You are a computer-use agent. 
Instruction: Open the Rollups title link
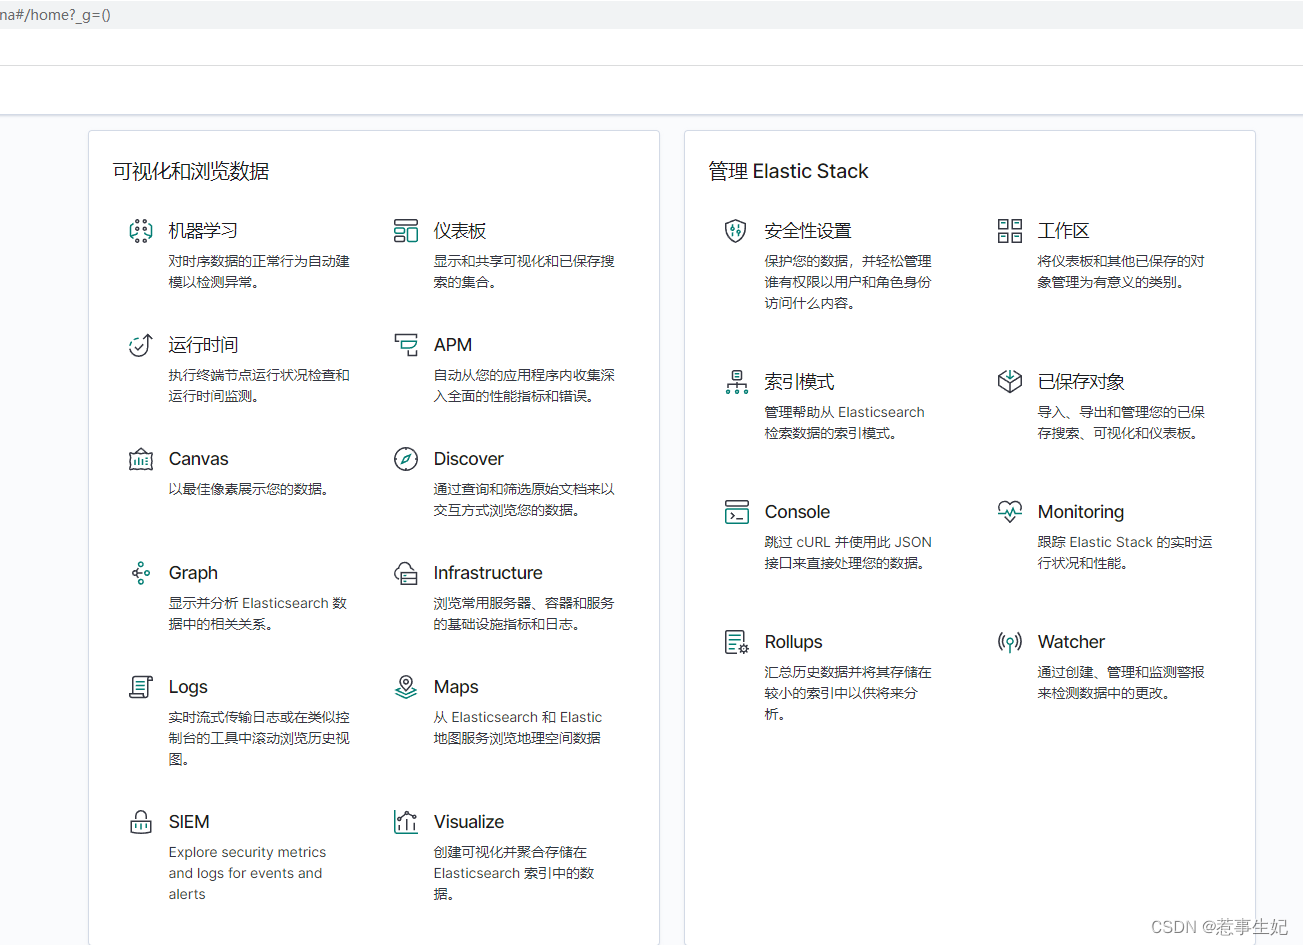pos(793,642)
